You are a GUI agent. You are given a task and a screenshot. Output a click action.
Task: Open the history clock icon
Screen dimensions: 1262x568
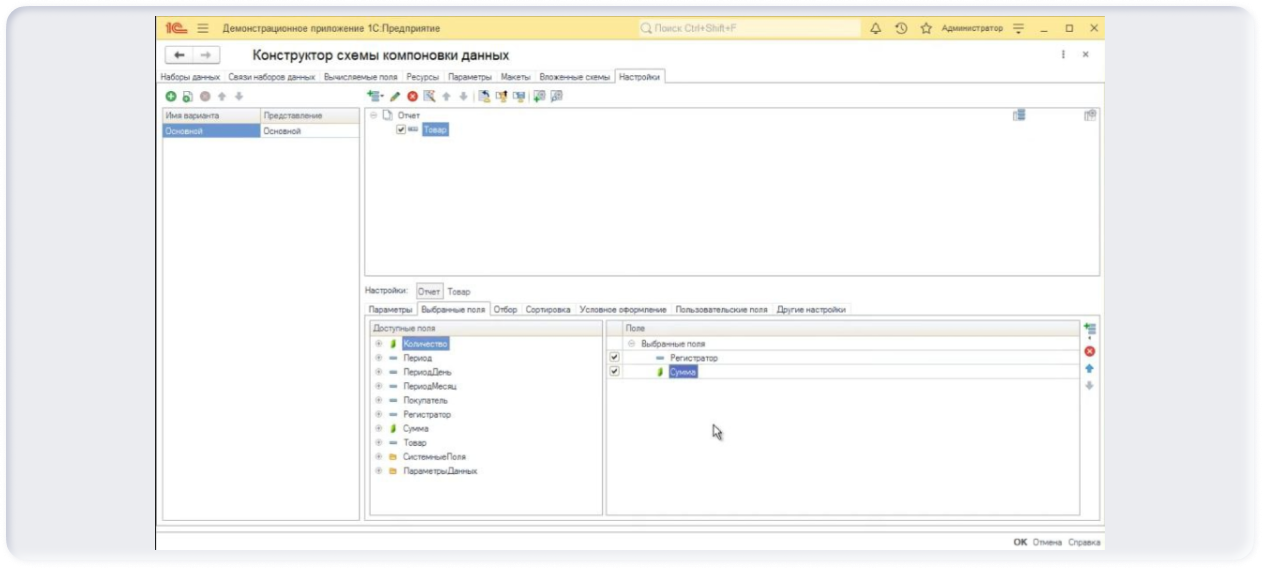point(901,28)
